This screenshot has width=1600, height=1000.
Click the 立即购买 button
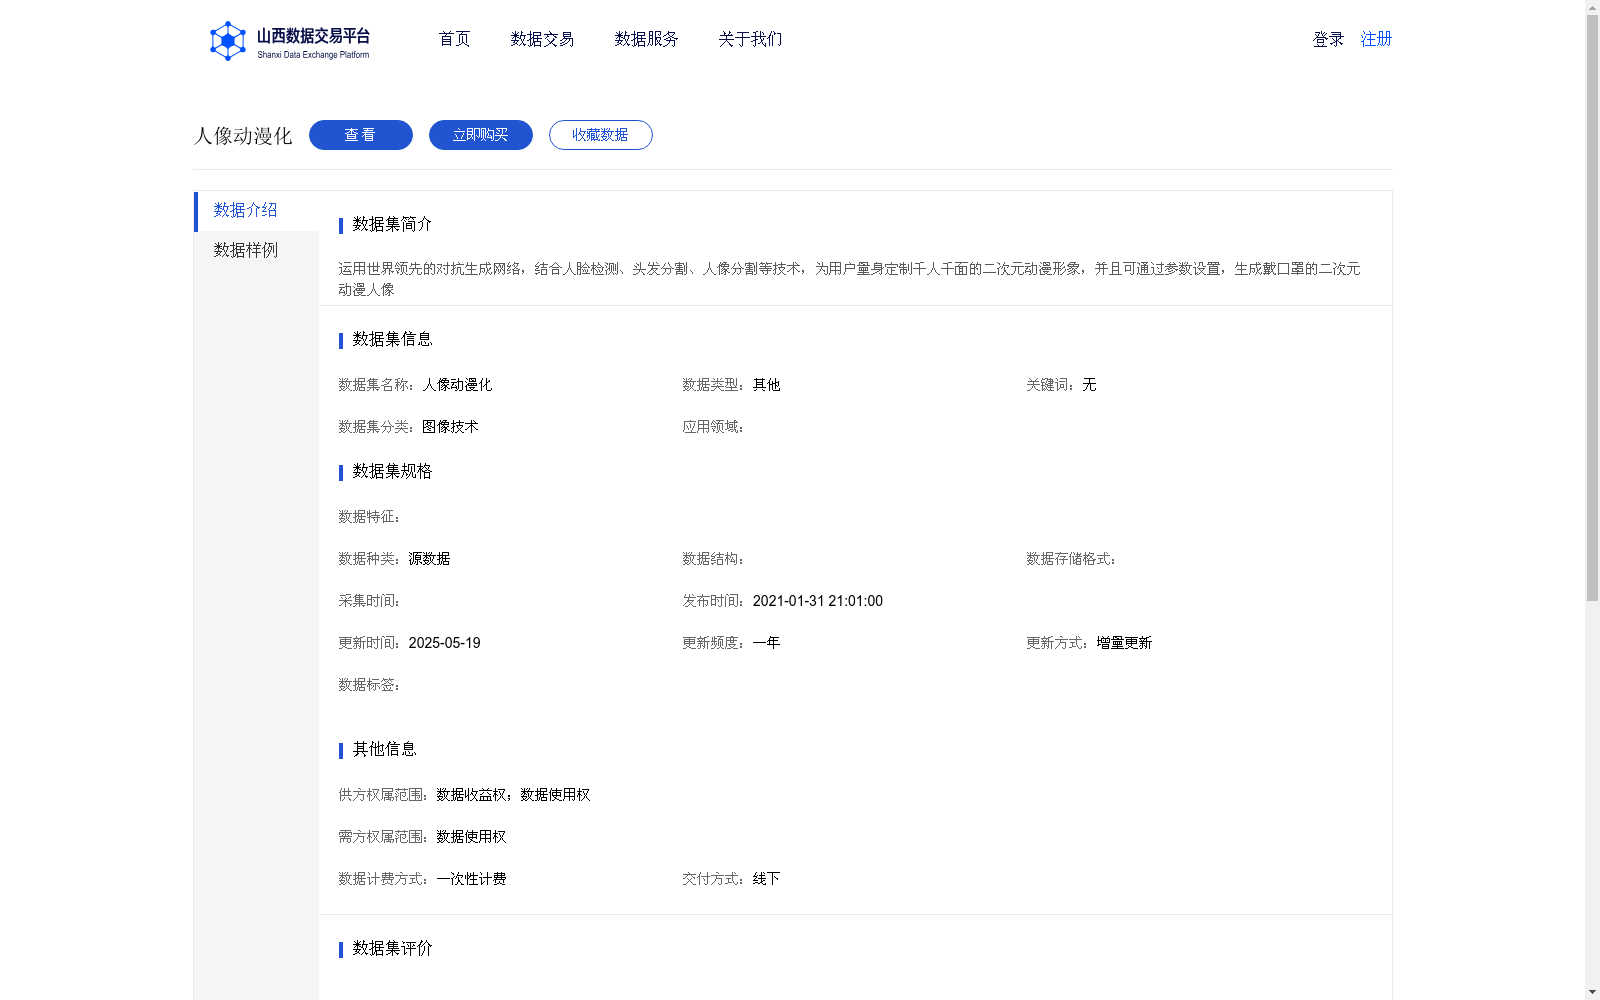481,135
